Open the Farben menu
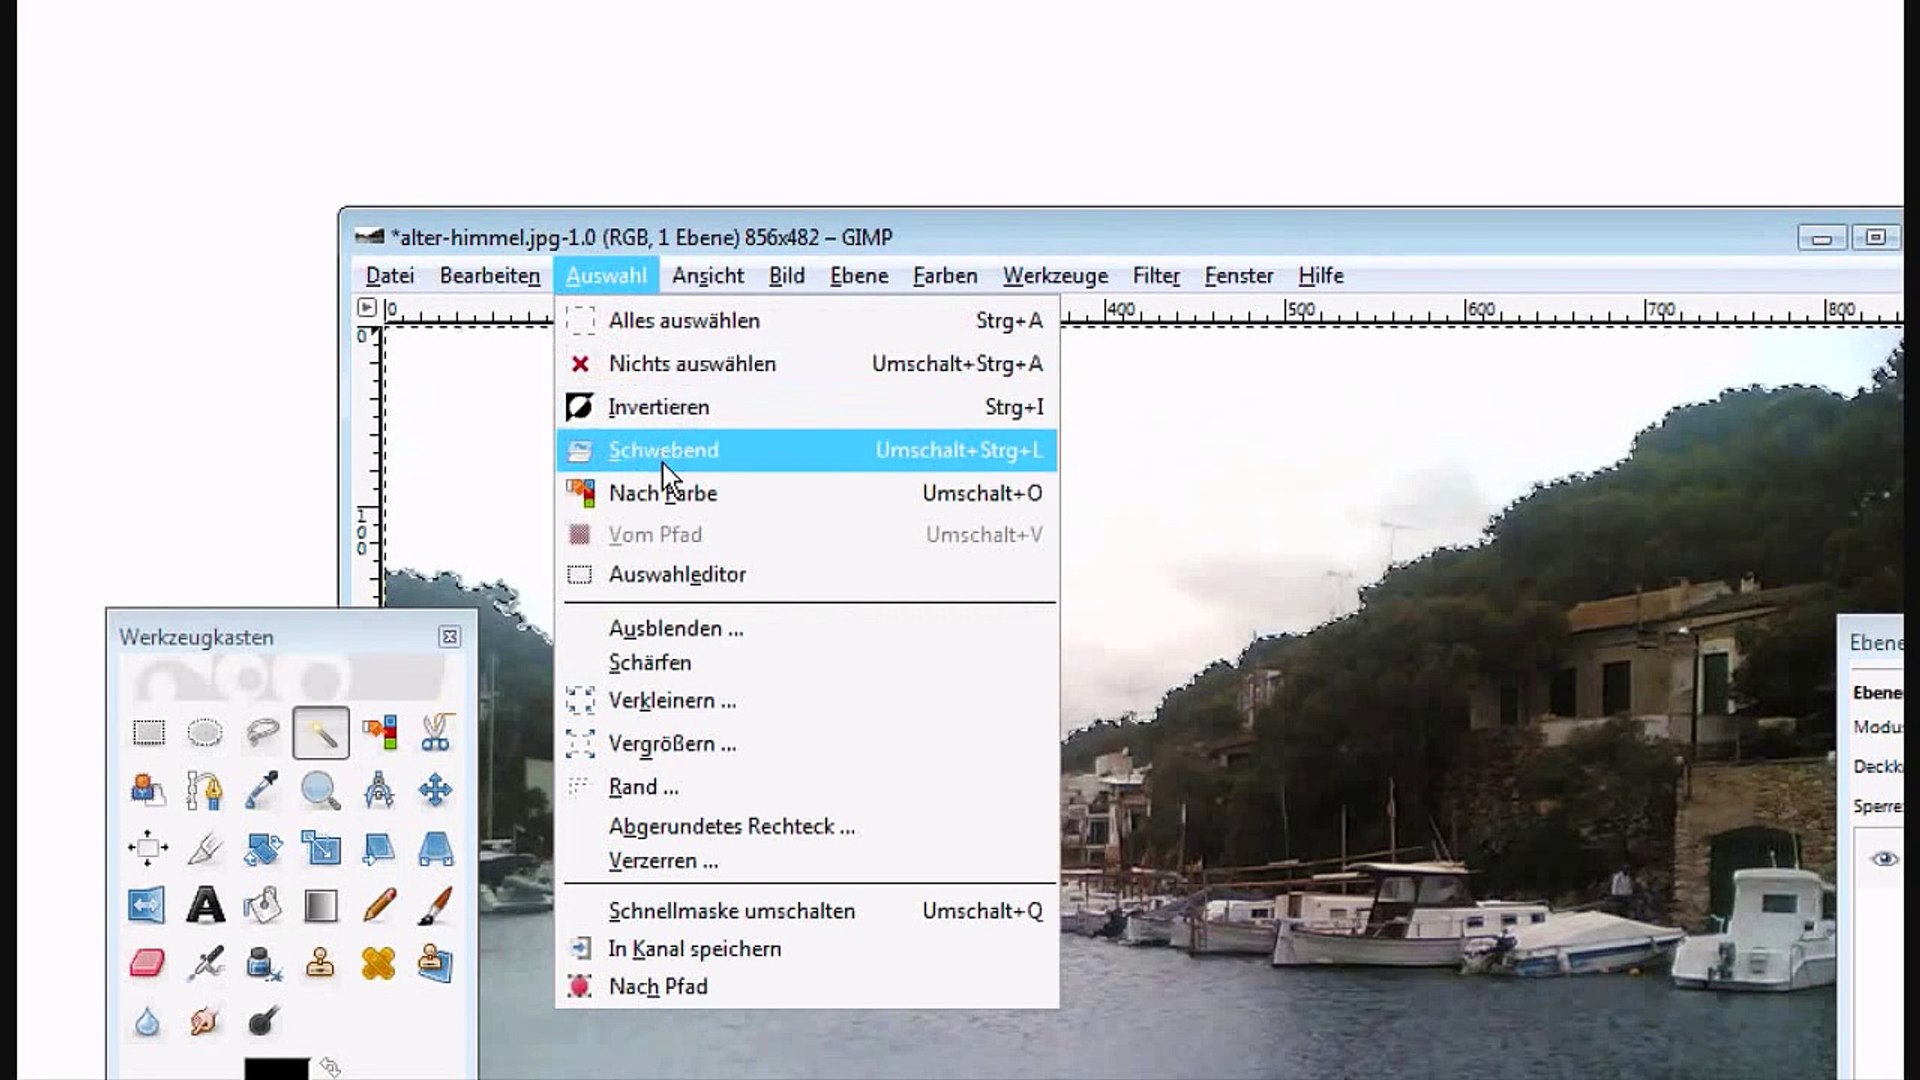This screenshot has width=1920, height=1080. point(944,276)
